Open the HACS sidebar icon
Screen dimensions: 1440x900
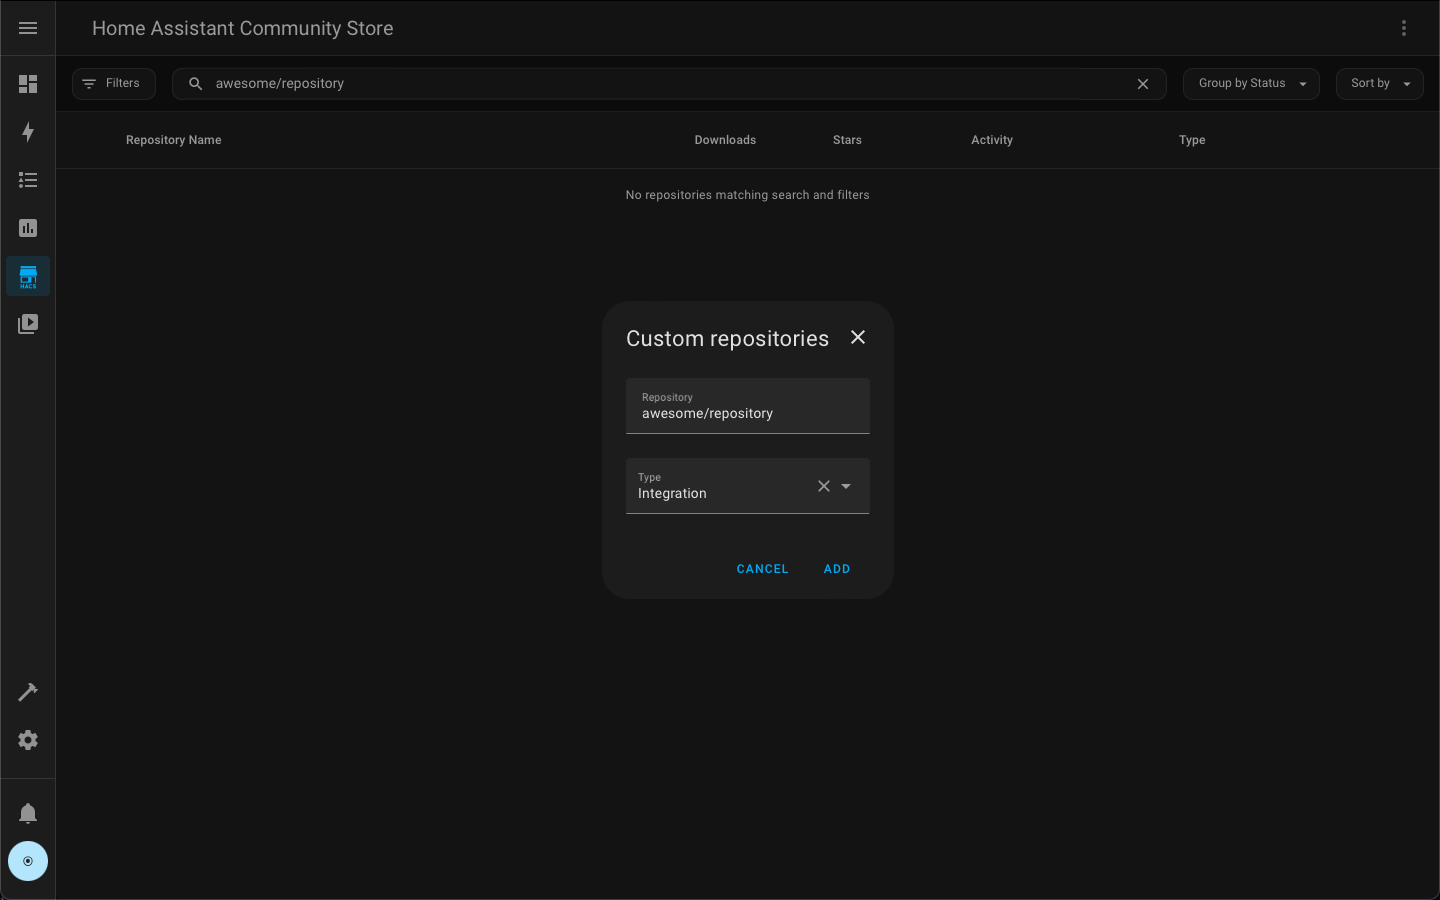[x=27, y=276]
